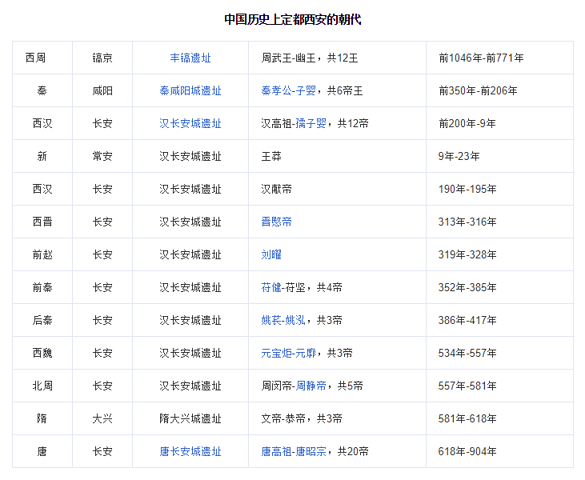The height and width of the screenshot is (480, 585).
Task: Click the 唐高祖 link
Action: pyautogui.click(x=276, y=452)
